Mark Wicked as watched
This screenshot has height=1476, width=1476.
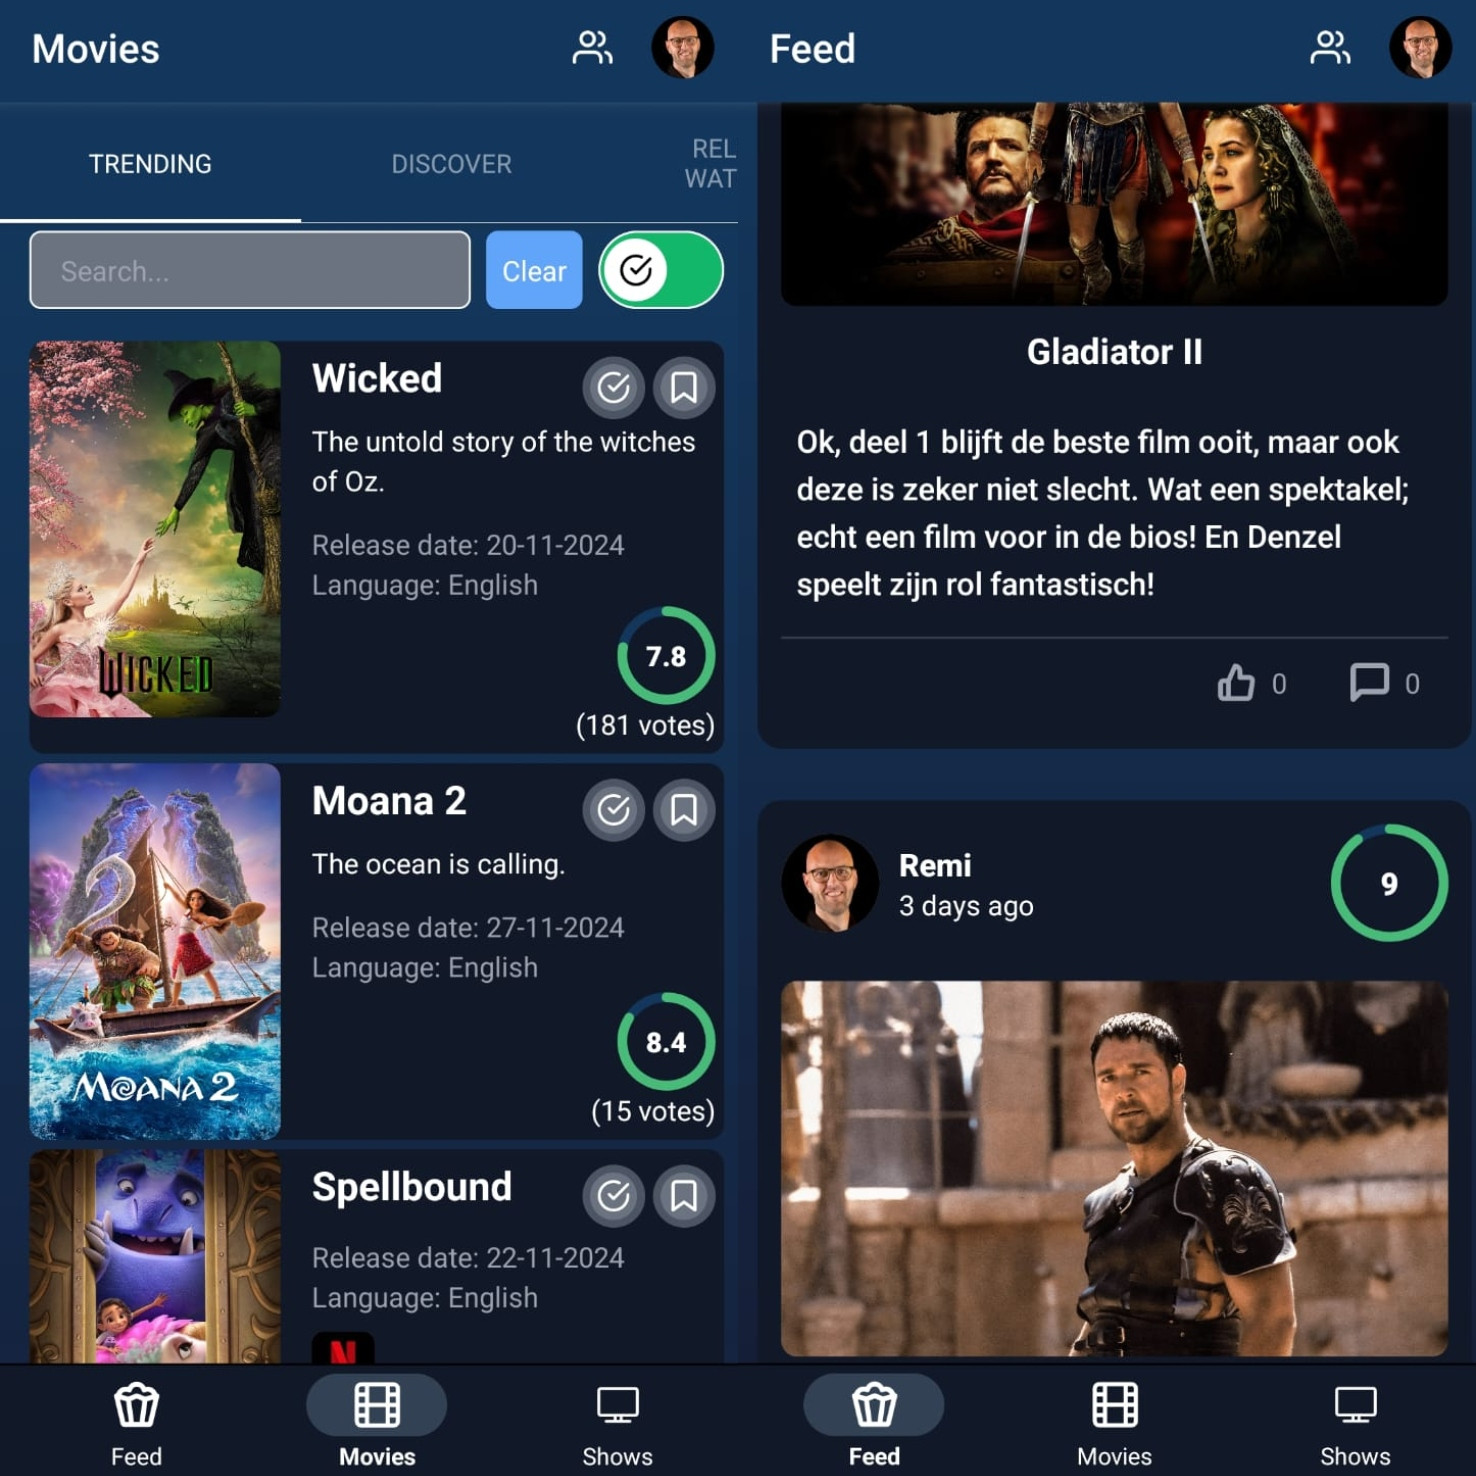coord(614,387)
